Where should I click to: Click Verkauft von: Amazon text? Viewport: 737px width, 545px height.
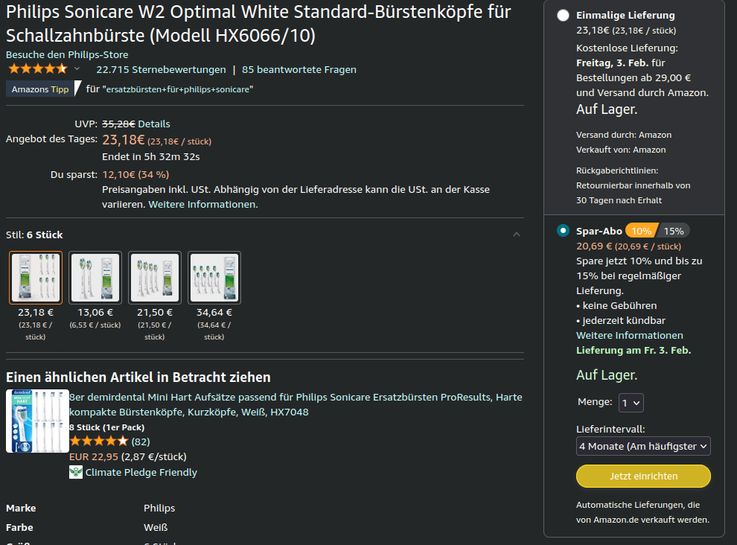(621, 150)
